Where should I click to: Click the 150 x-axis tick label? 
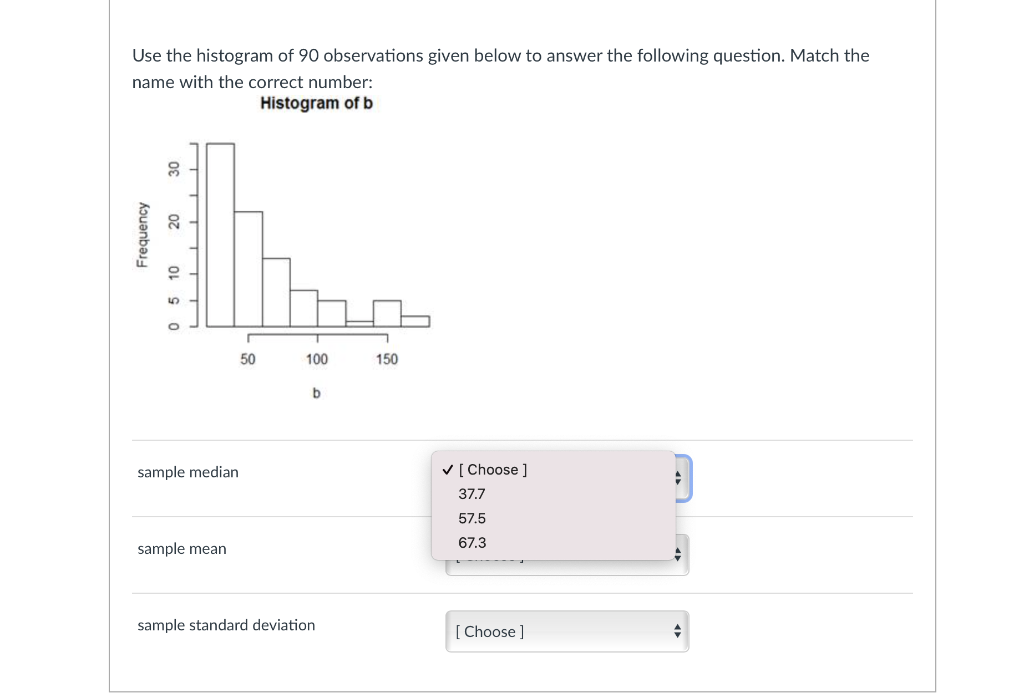point(387,359)
